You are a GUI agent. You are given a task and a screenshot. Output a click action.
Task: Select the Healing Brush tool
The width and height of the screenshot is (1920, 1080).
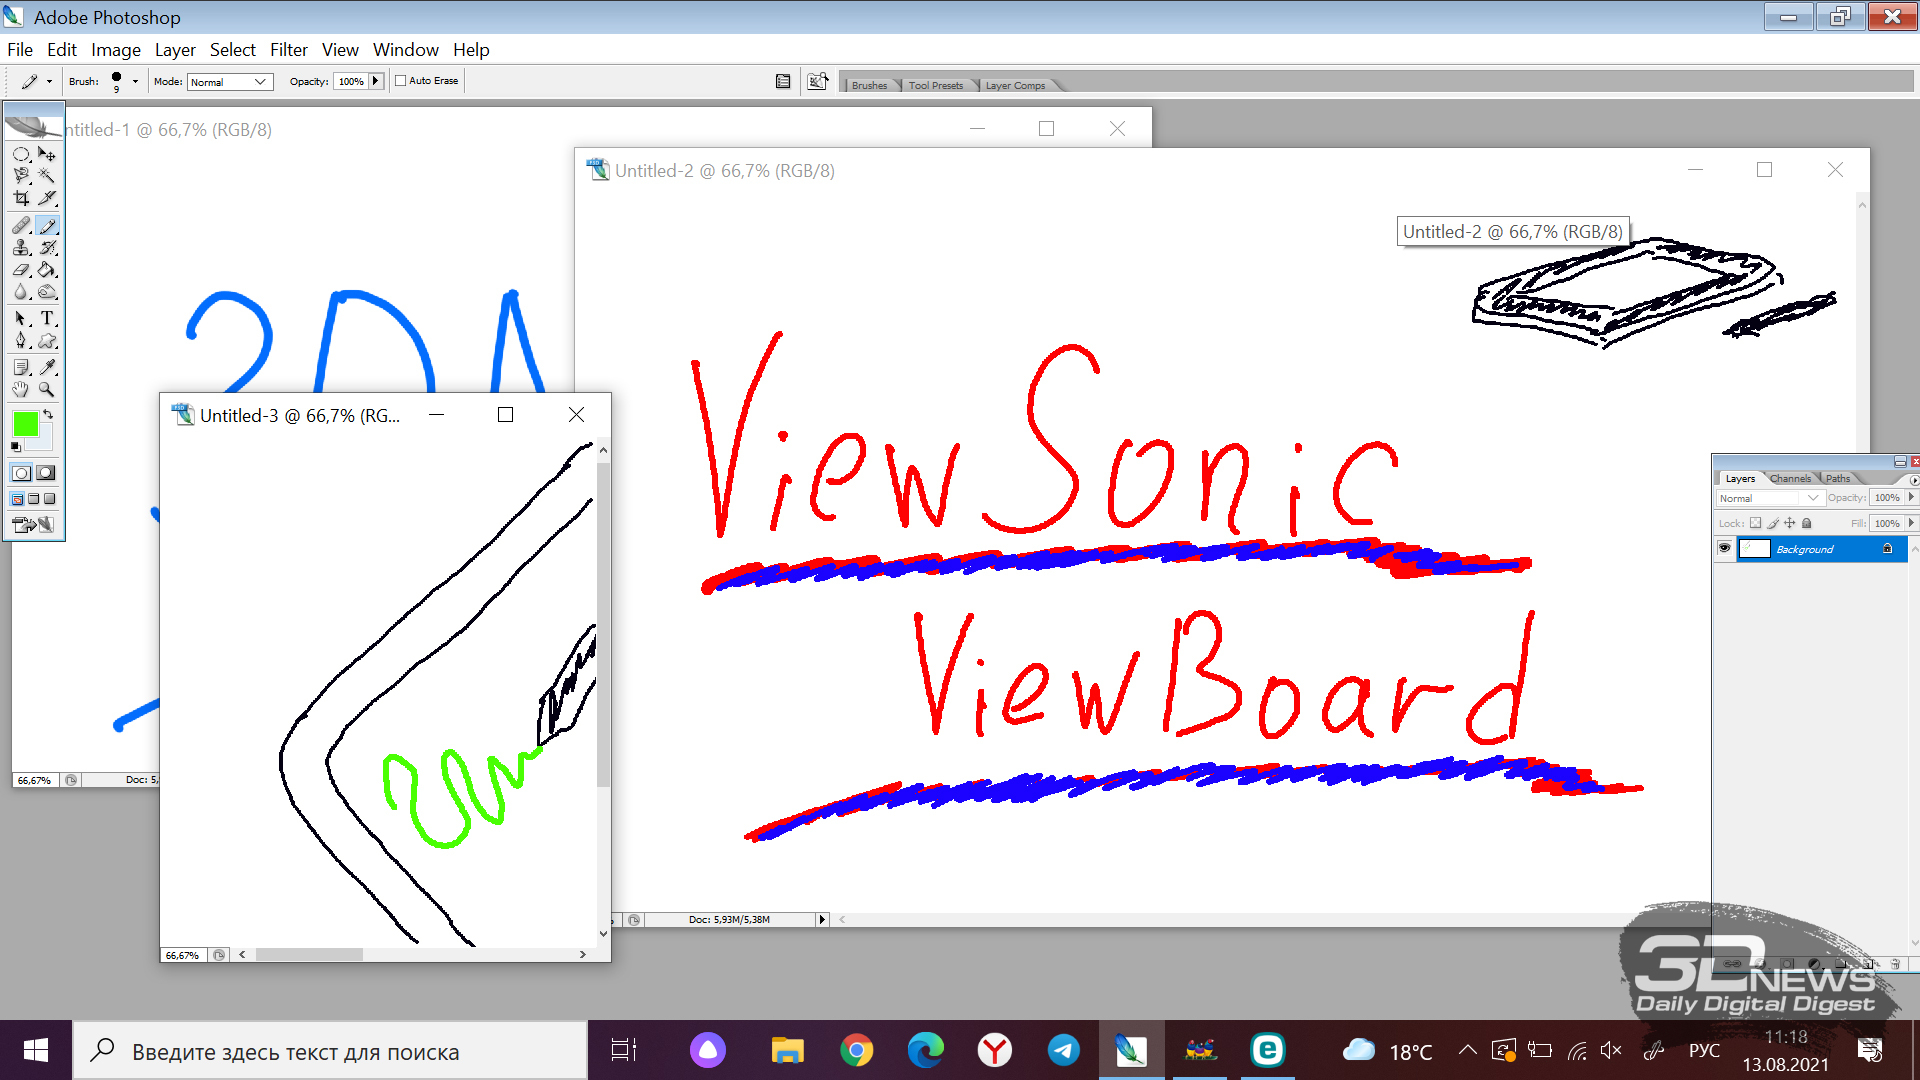tap(21, 226)
